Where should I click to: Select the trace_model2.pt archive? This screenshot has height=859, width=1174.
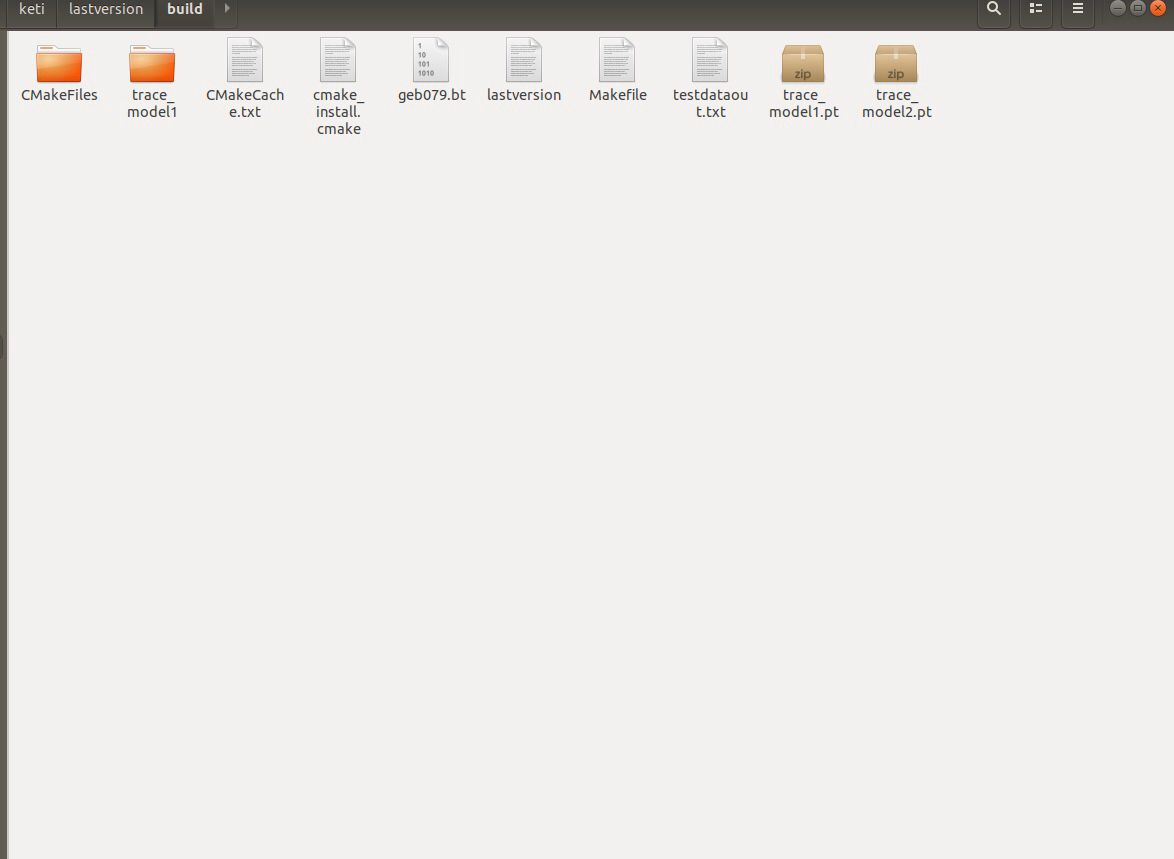896,63
